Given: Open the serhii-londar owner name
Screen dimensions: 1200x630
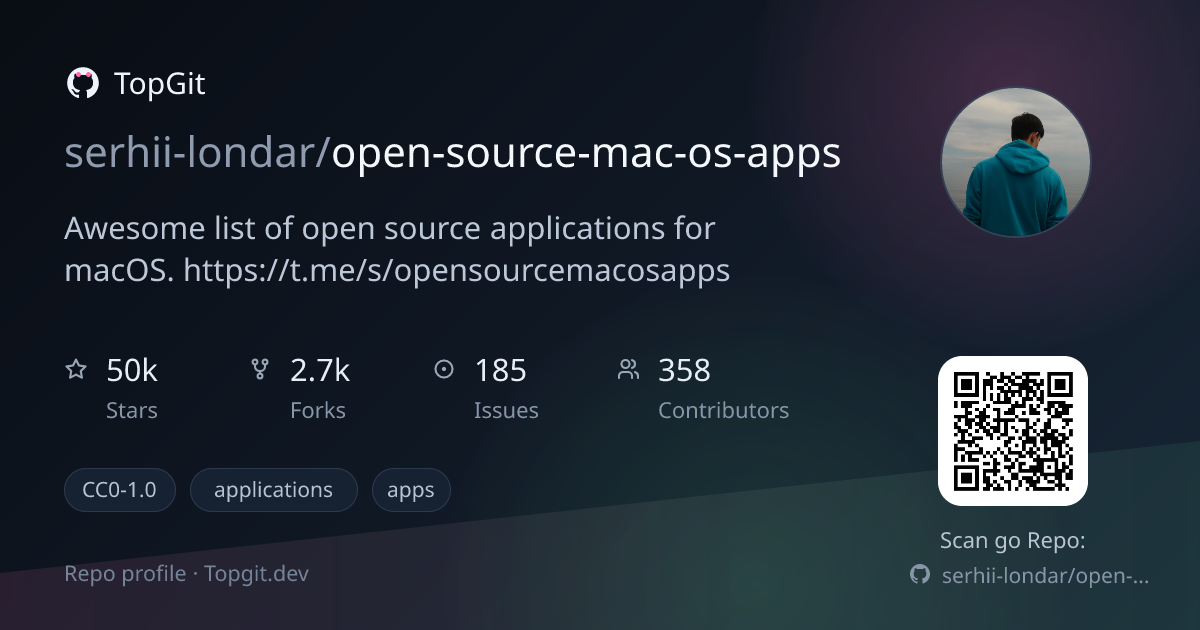Looking at the screenshot, I should tap(190, 153).
